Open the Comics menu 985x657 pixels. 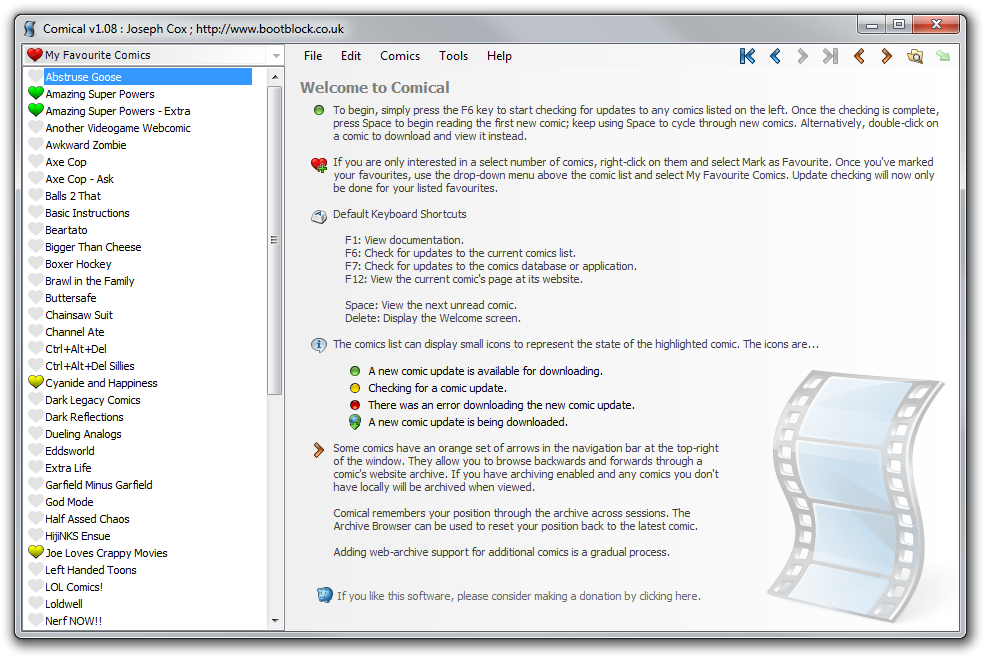click(x=400, y=56)
